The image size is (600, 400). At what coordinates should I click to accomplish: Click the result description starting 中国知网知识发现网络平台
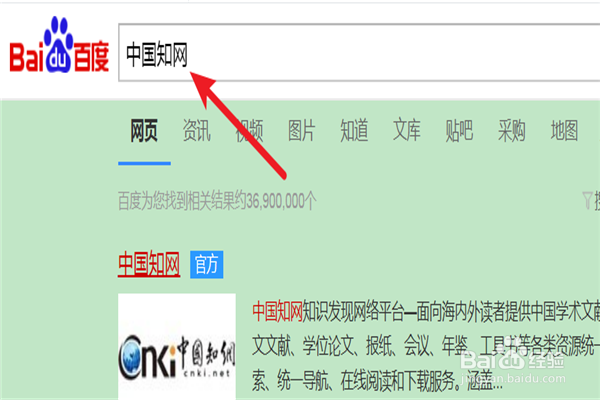426,346
